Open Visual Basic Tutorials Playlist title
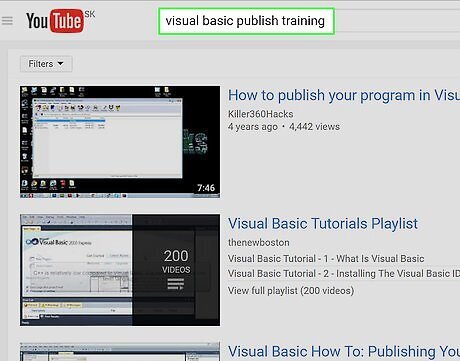460x361 pixels. coord(323,224)
